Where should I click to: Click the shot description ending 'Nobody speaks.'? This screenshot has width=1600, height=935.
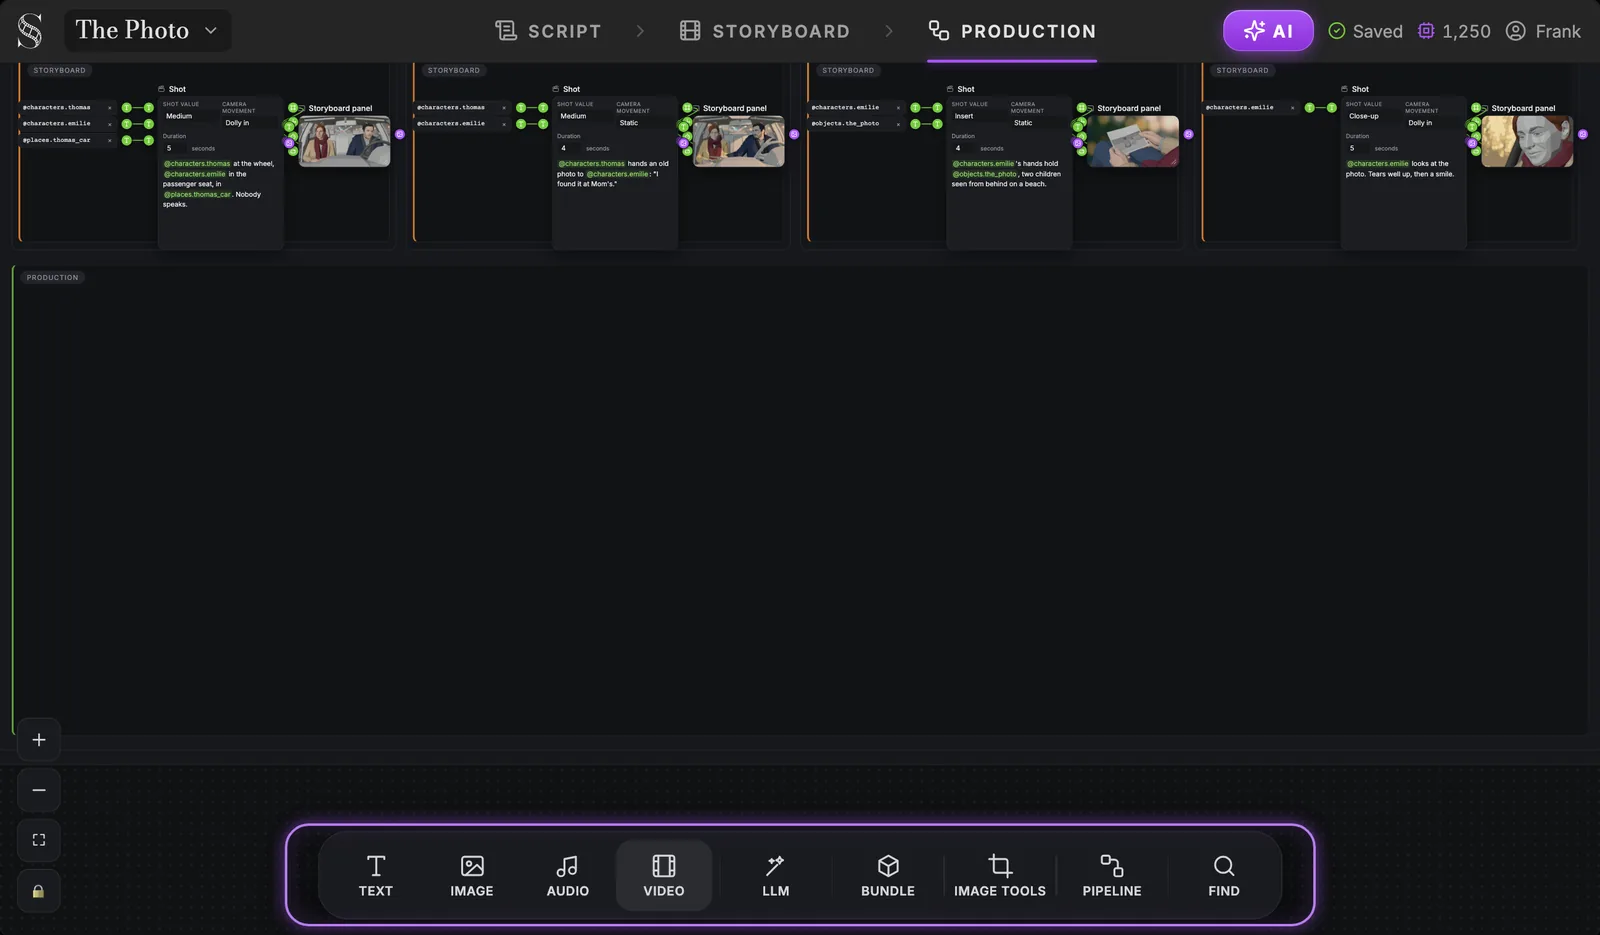(x=219, y=184)
